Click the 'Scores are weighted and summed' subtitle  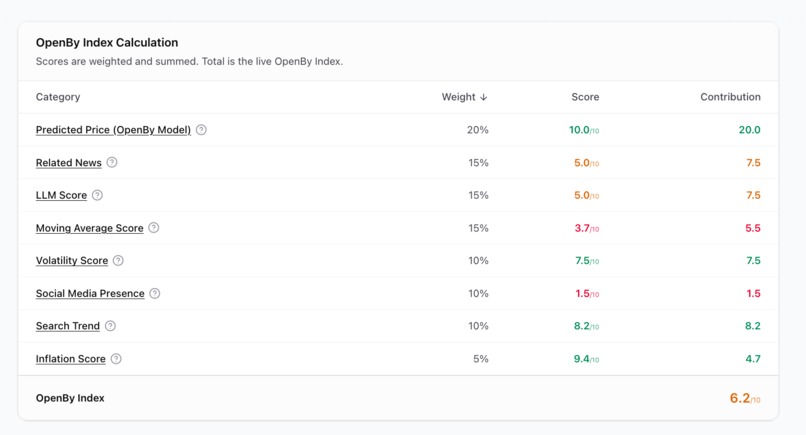coord(189,62)
